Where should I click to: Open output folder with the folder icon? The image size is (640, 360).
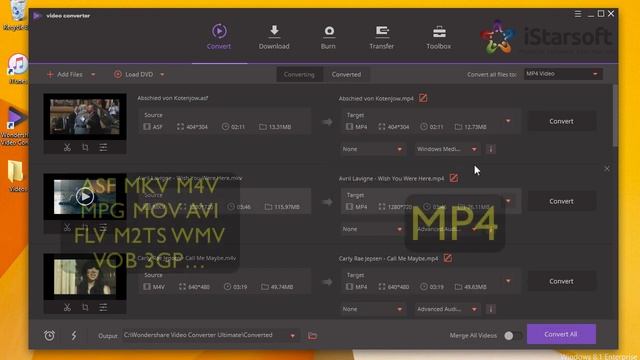(313, 336)
